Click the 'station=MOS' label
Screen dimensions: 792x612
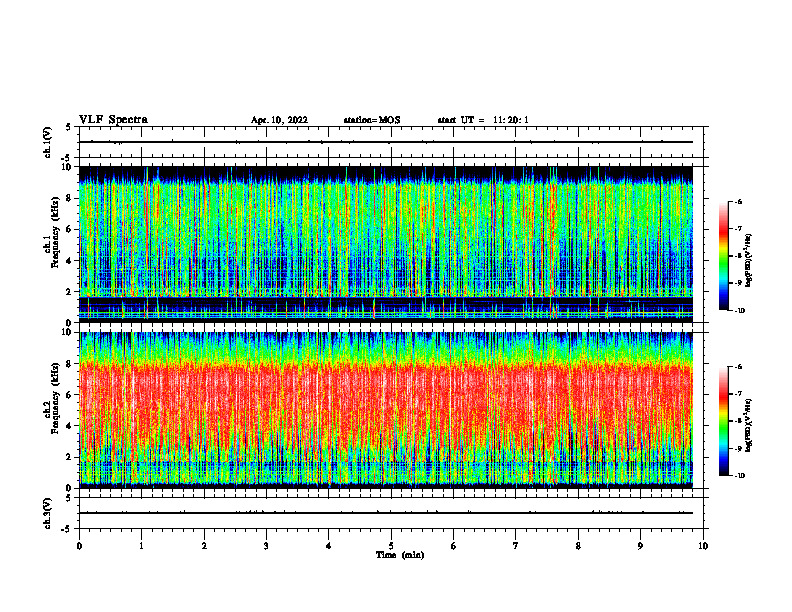[372, 120]
